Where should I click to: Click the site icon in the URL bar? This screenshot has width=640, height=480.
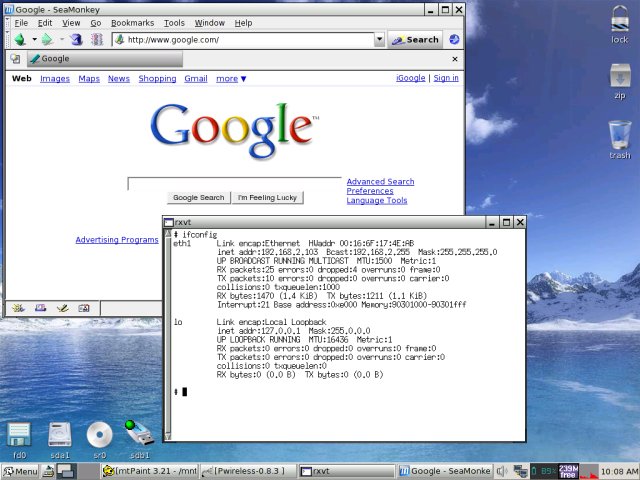[x=119, y=40]
